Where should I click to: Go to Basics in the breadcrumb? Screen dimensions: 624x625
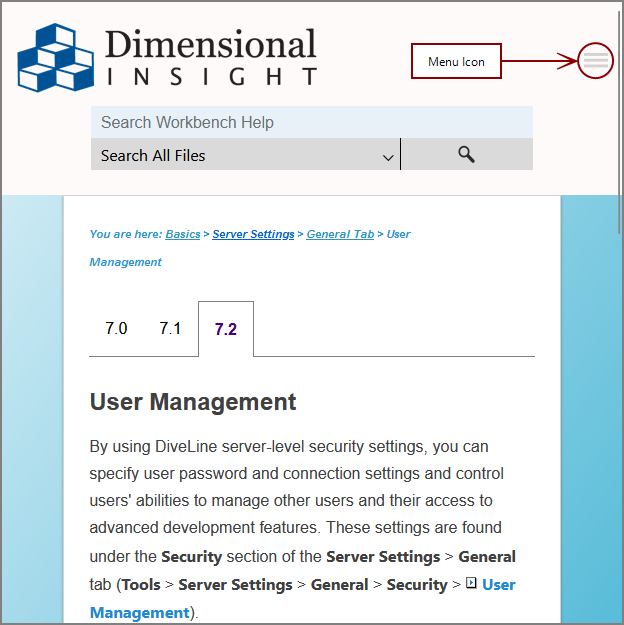183,234
